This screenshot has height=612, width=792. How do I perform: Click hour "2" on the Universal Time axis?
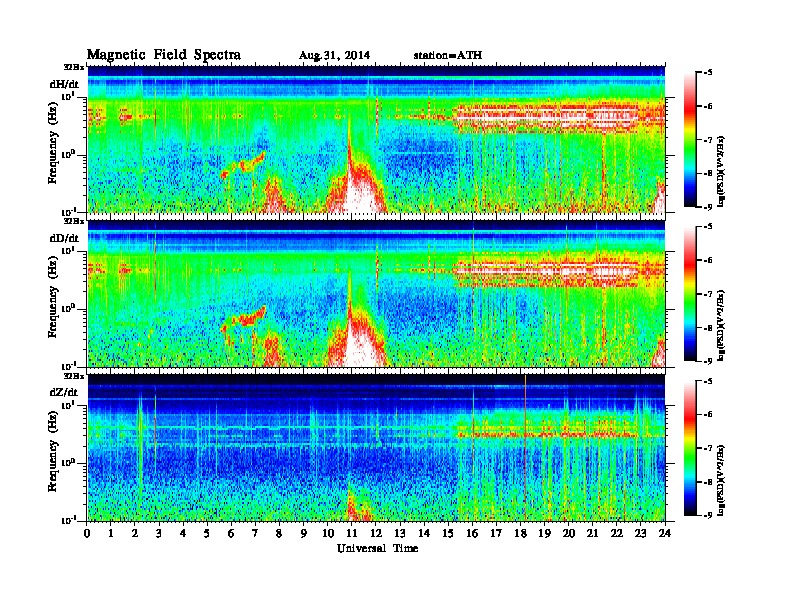pyautogui.click(x=135, y=533)
